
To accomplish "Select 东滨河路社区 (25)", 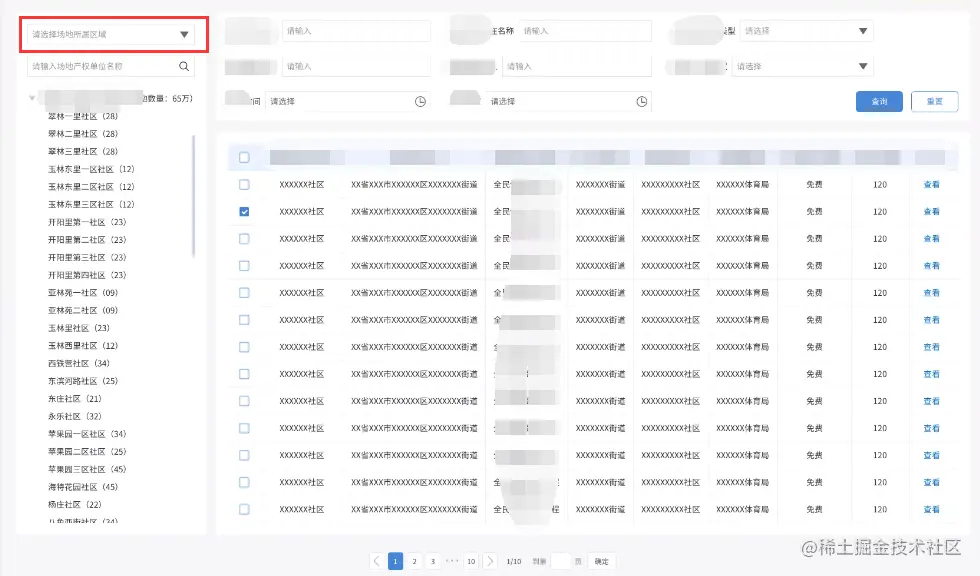I will [82, 381].
